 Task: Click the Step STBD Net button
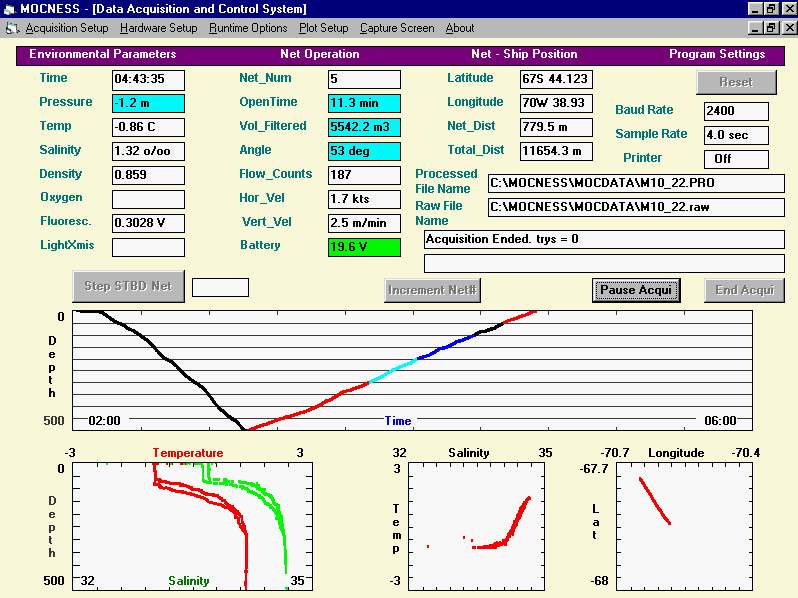128,287
